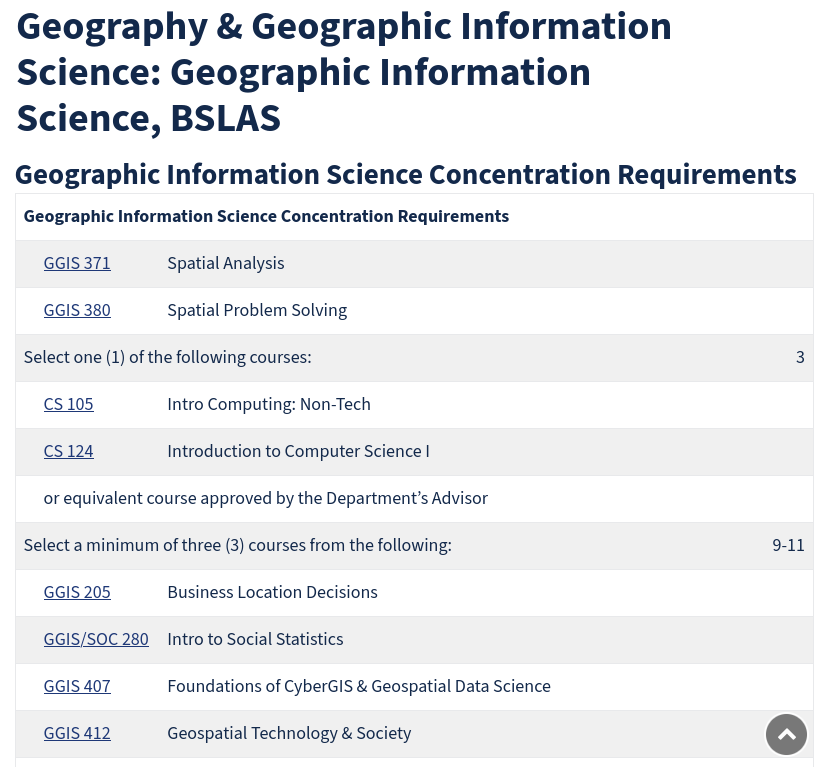Image resolution: width=822 pixels, height=767 pixels.
Task: Visit the GGIS 412 course link
Action: click(77, 734)
